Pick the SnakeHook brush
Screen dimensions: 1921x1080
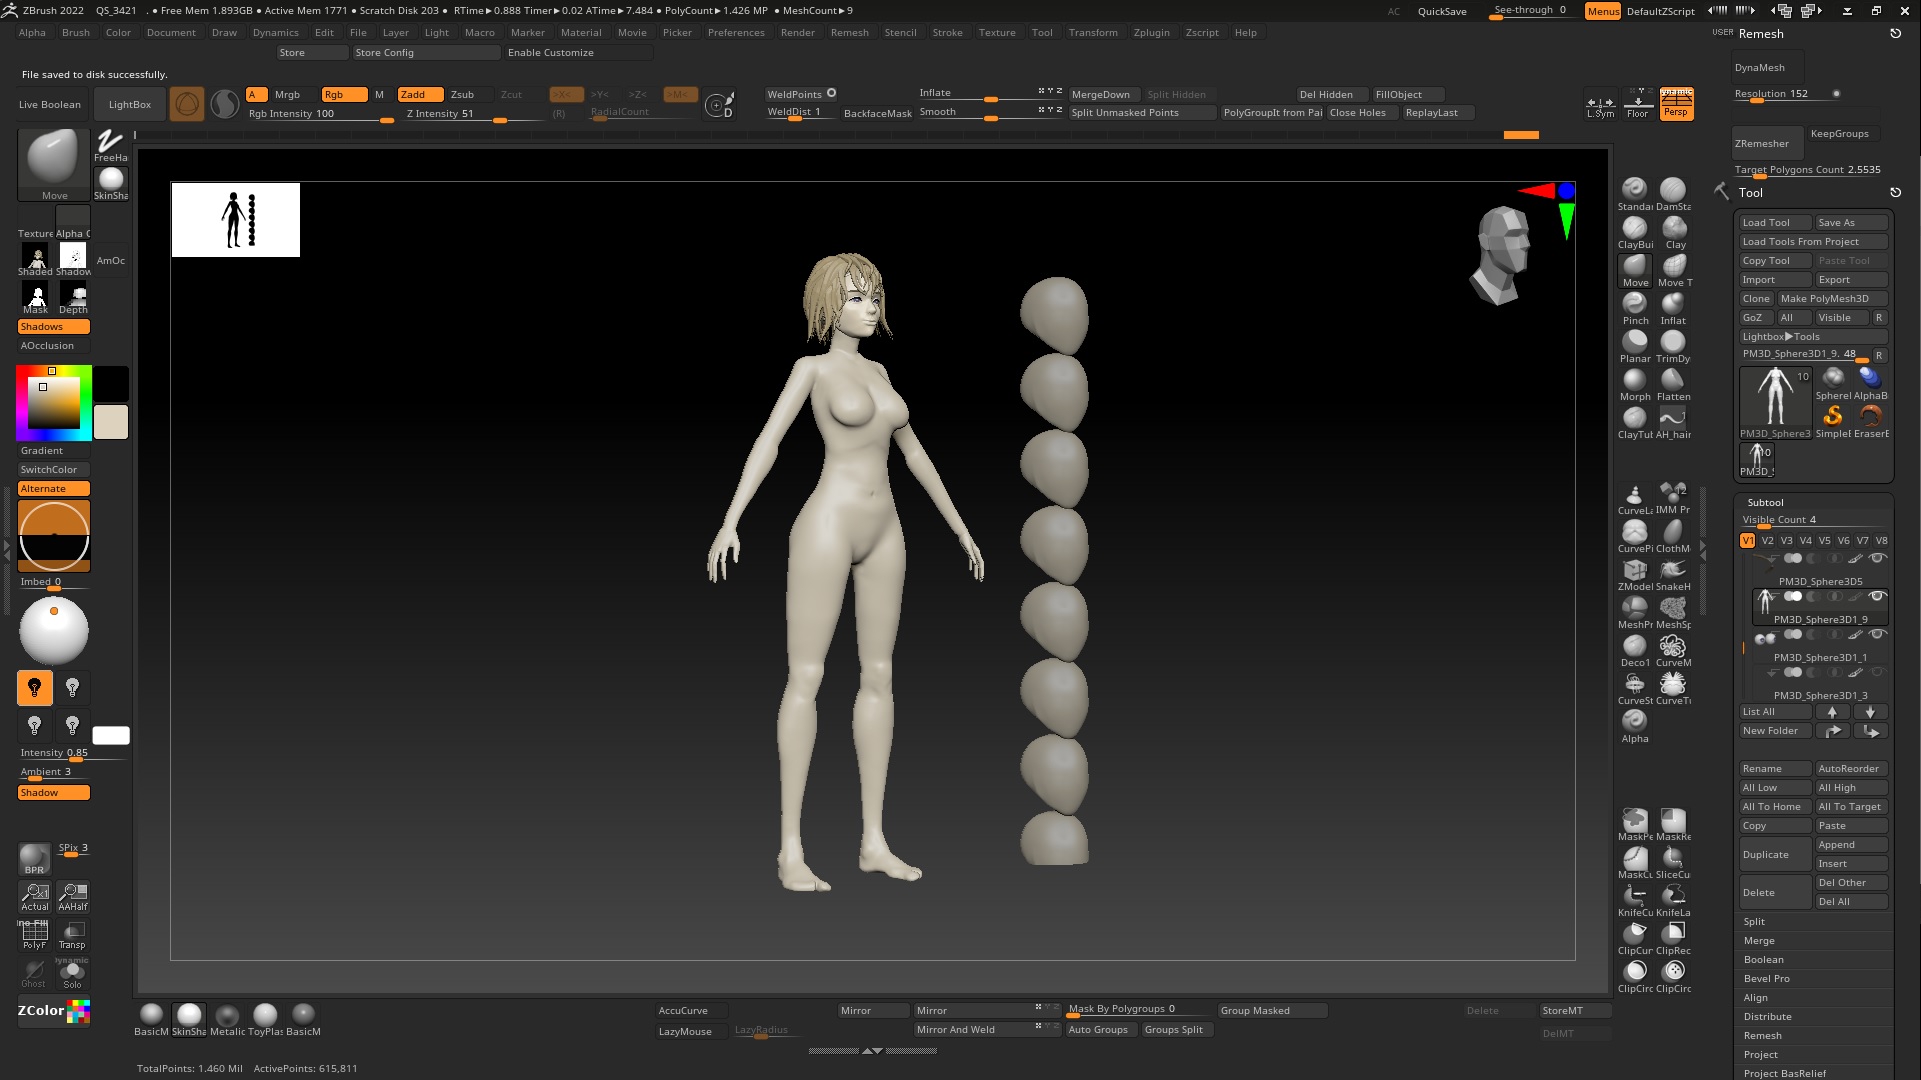click(1672, 571)
